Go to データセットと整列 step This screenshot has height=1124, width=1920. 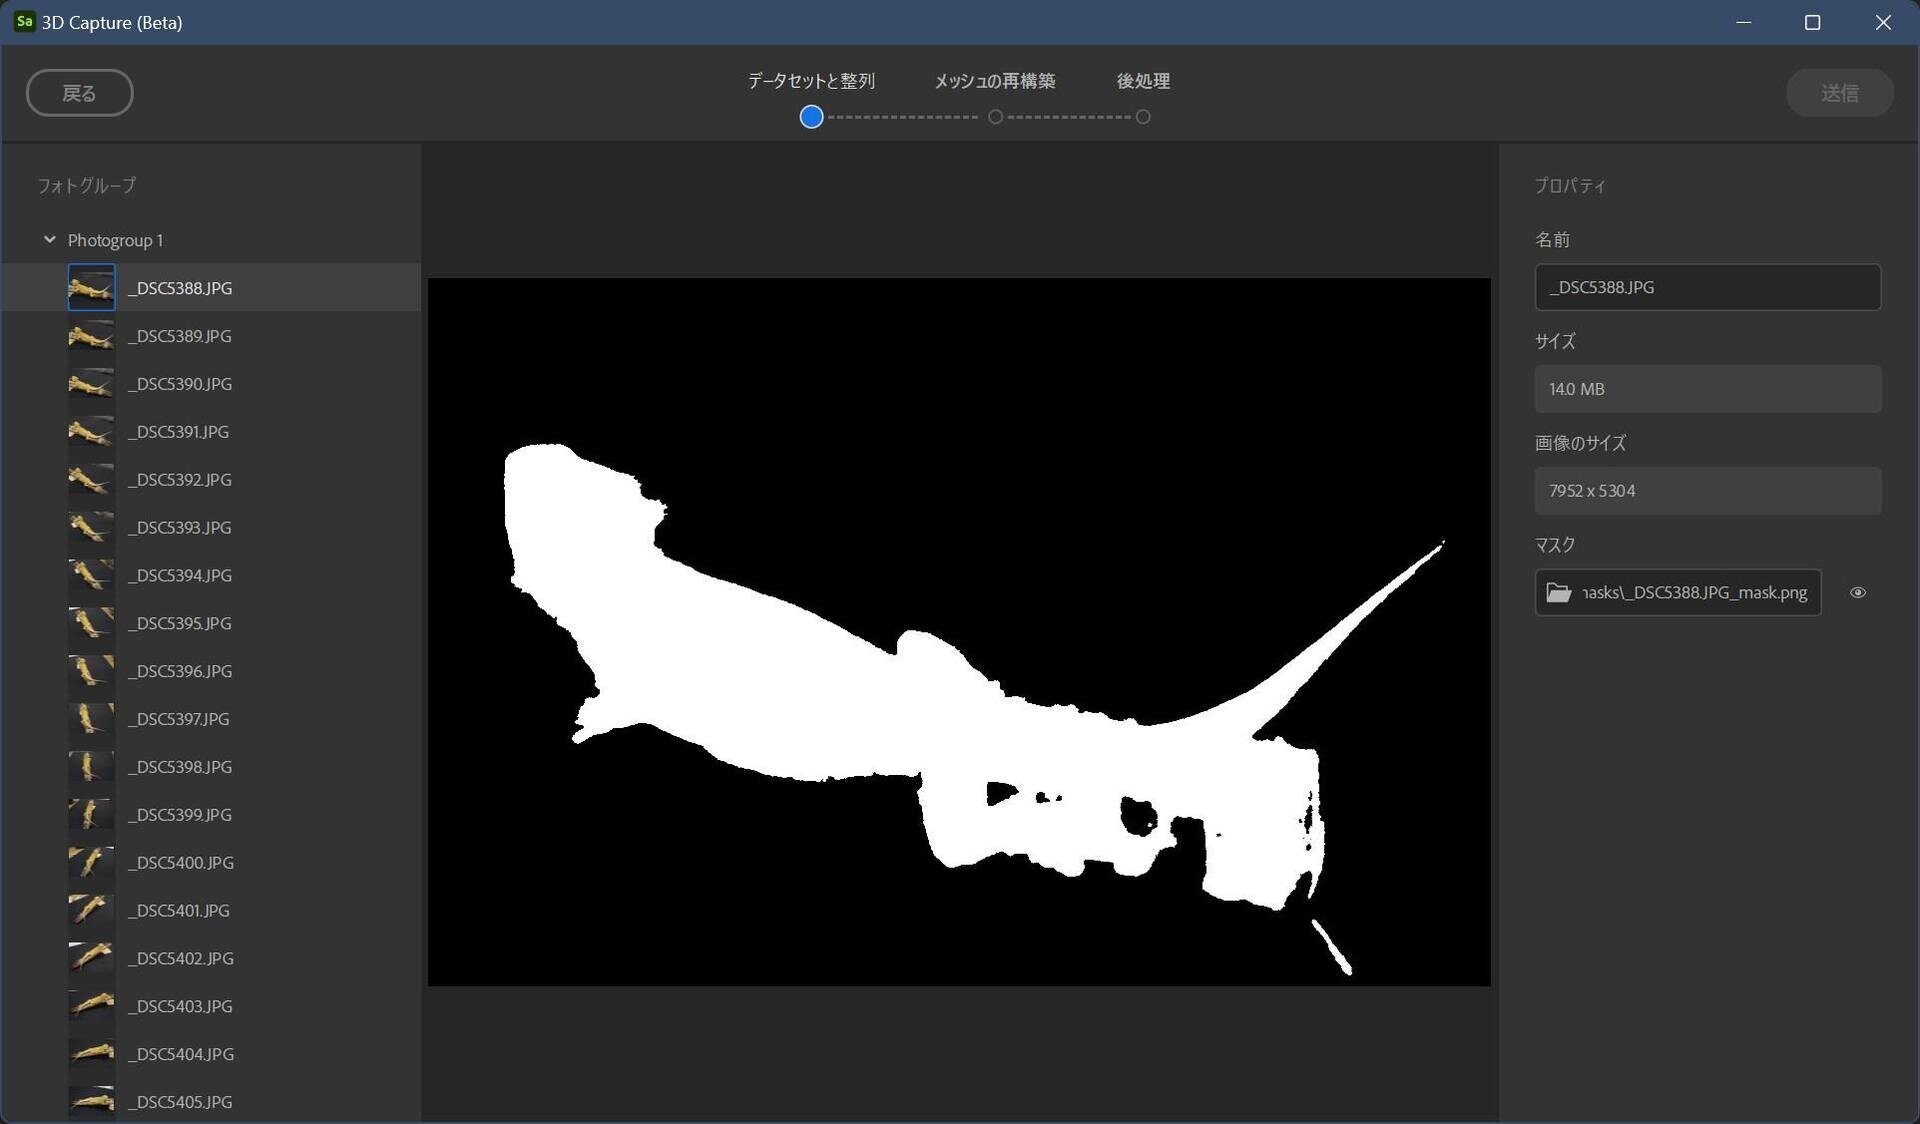[811, 81]
